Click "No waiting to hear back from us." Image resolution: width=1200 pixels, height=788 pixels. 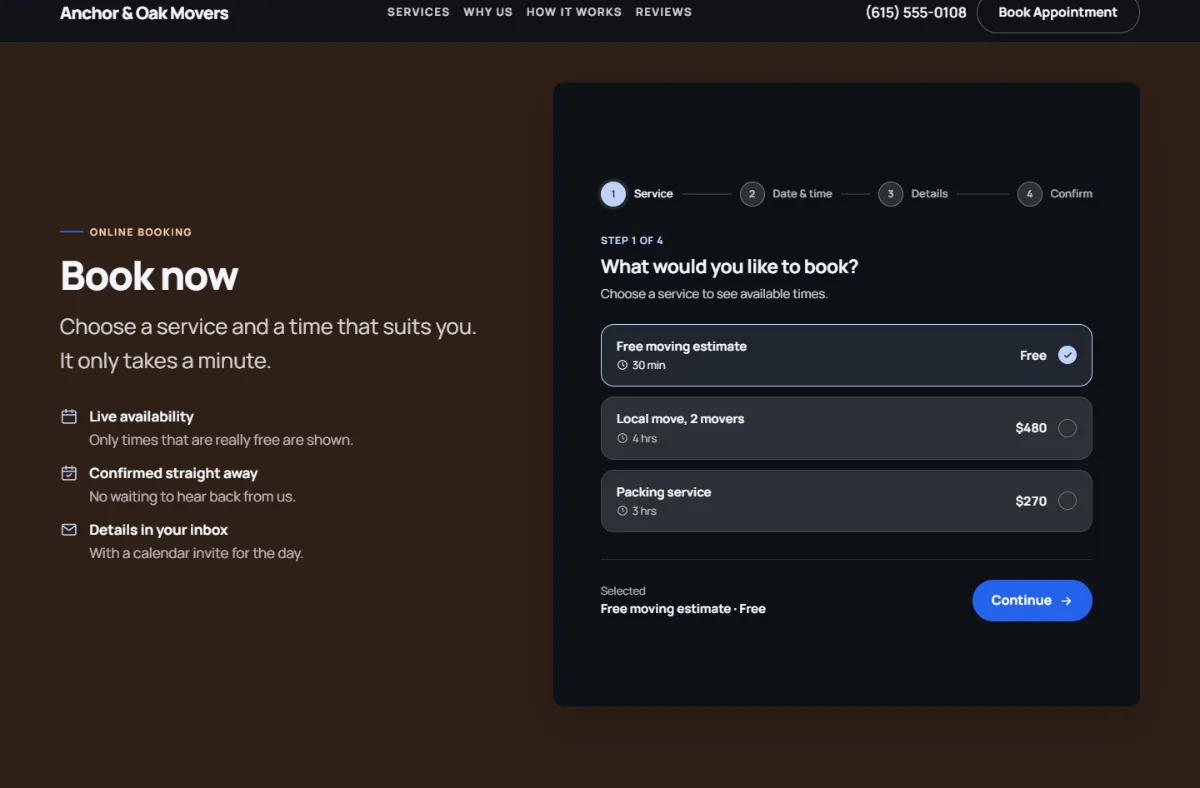tap(192, 496)
